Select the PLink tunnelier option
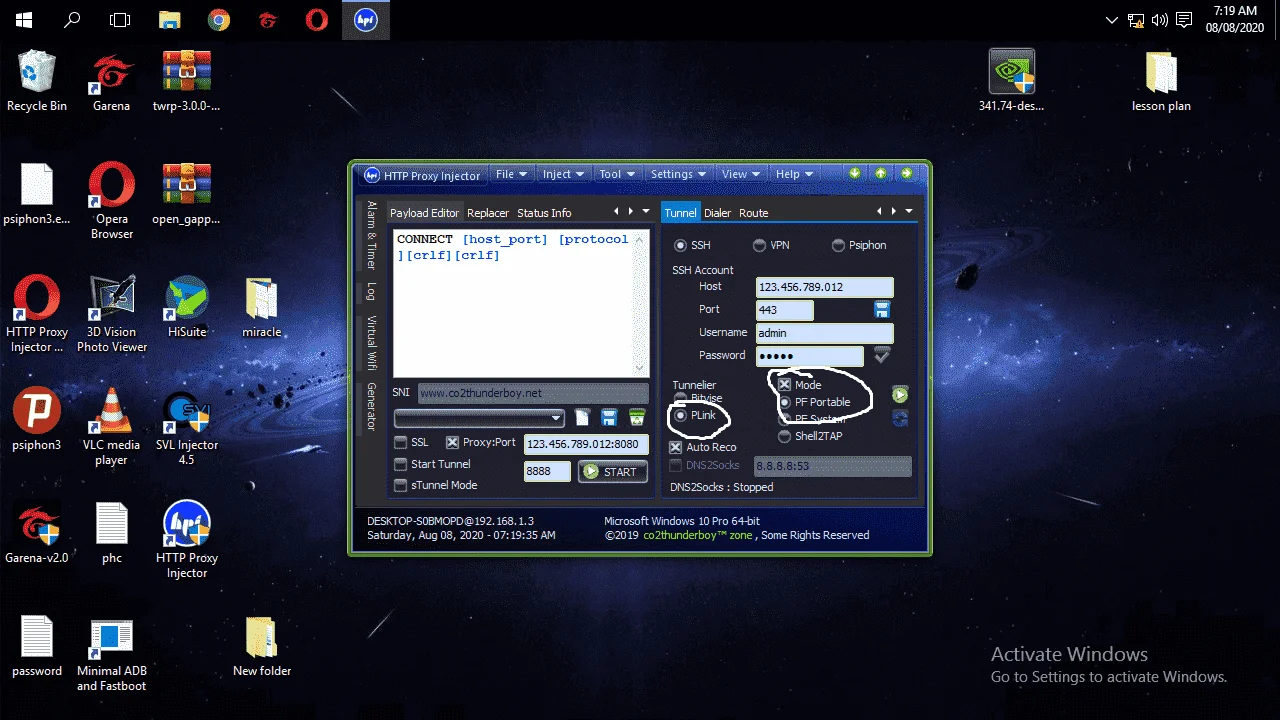 681,415
